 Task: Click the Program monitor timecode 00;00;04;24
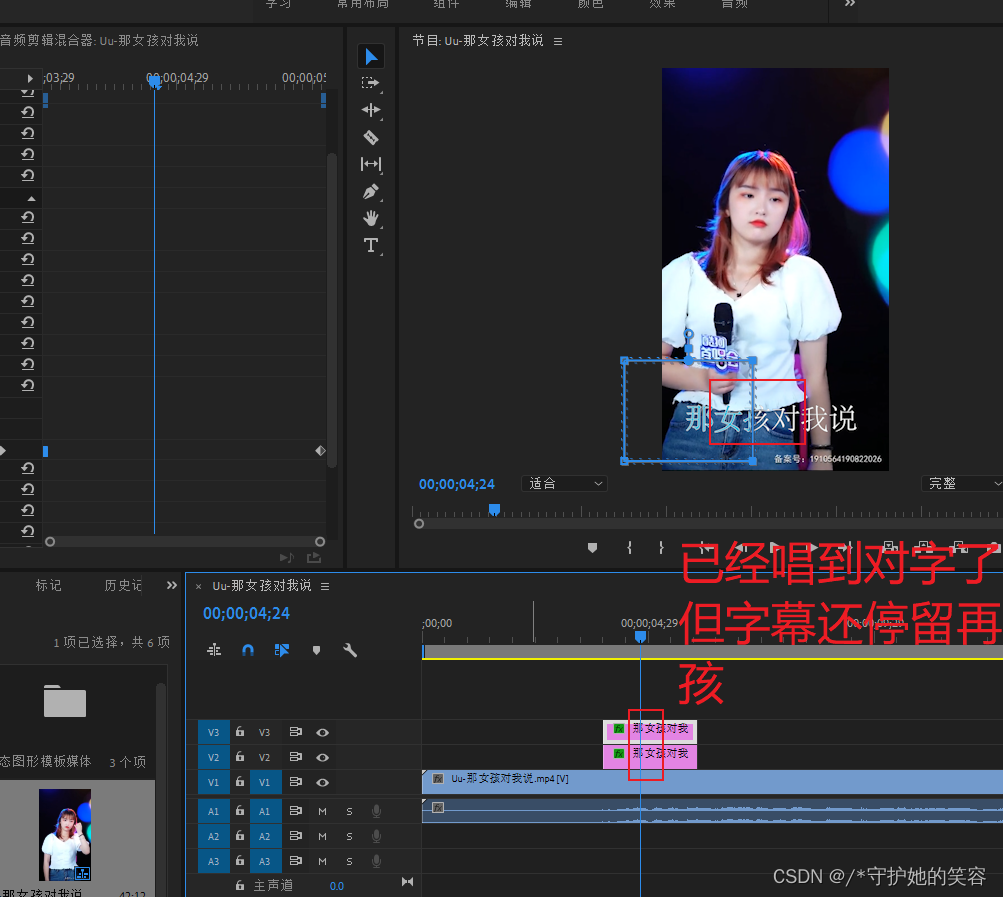pyautogui.click(x=457, y=484)
